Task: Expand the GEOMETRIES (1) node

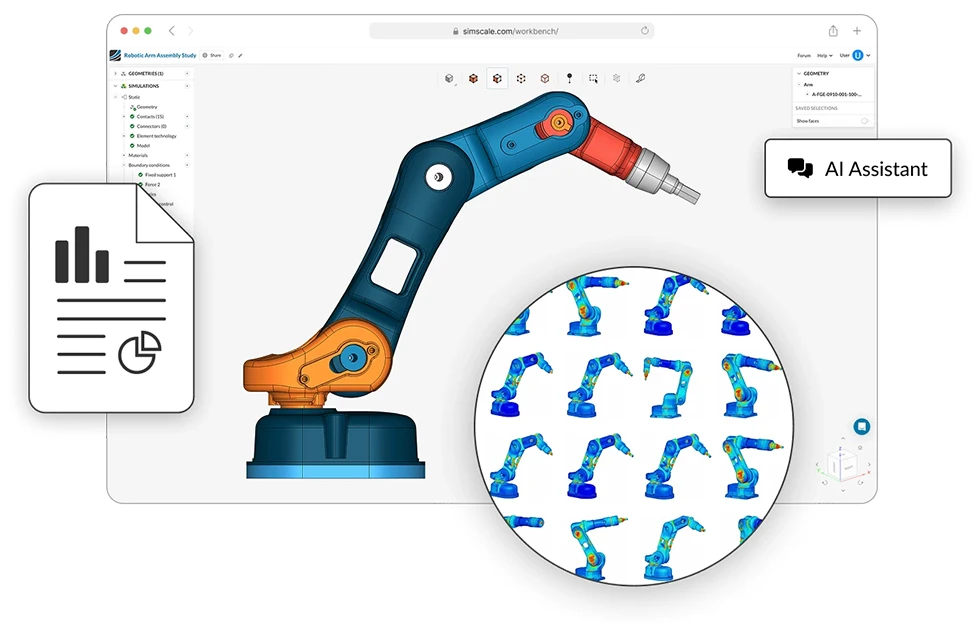Action: tap(115, 73)
